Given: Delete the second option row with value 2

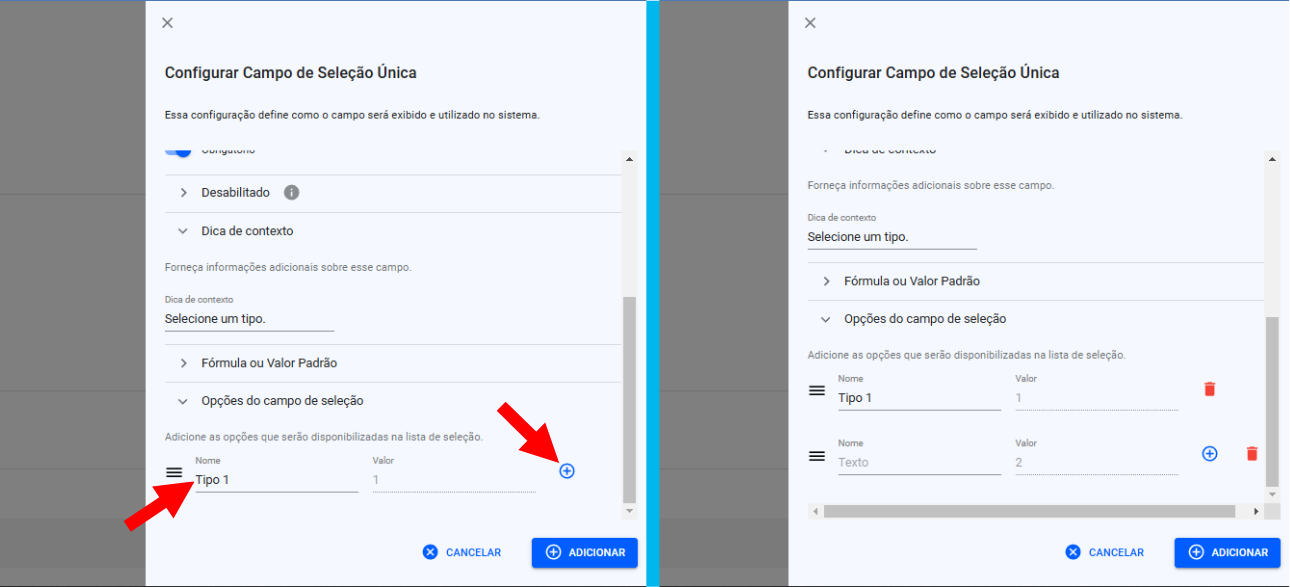Looking at the screenshot, I should (1251, 454).
